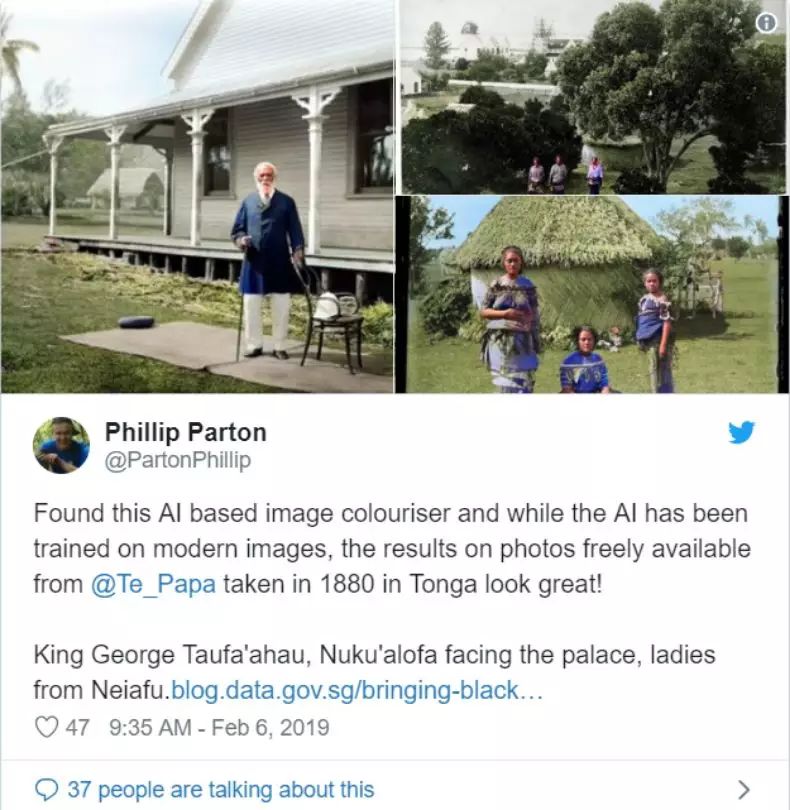Screen dimensions: 790x810
Task: Click the caption line mentioning King George Taufa'ahau
Action: point(374,655)
